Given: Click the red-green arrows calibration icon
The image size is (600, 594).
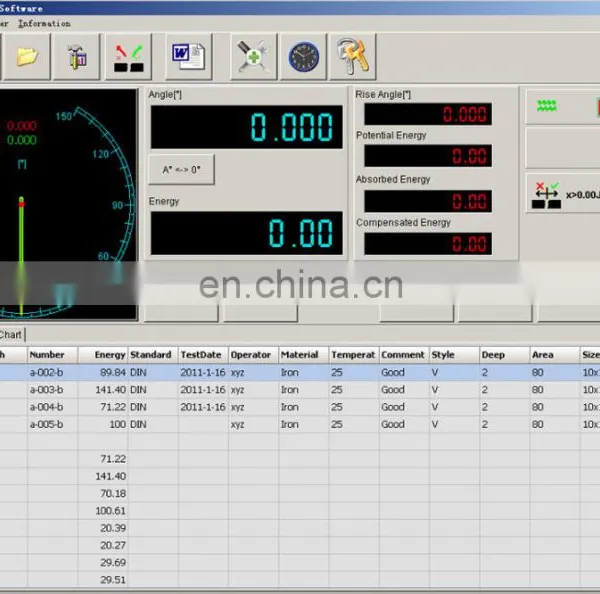Looking at the screenshot, I should point(129,57).
